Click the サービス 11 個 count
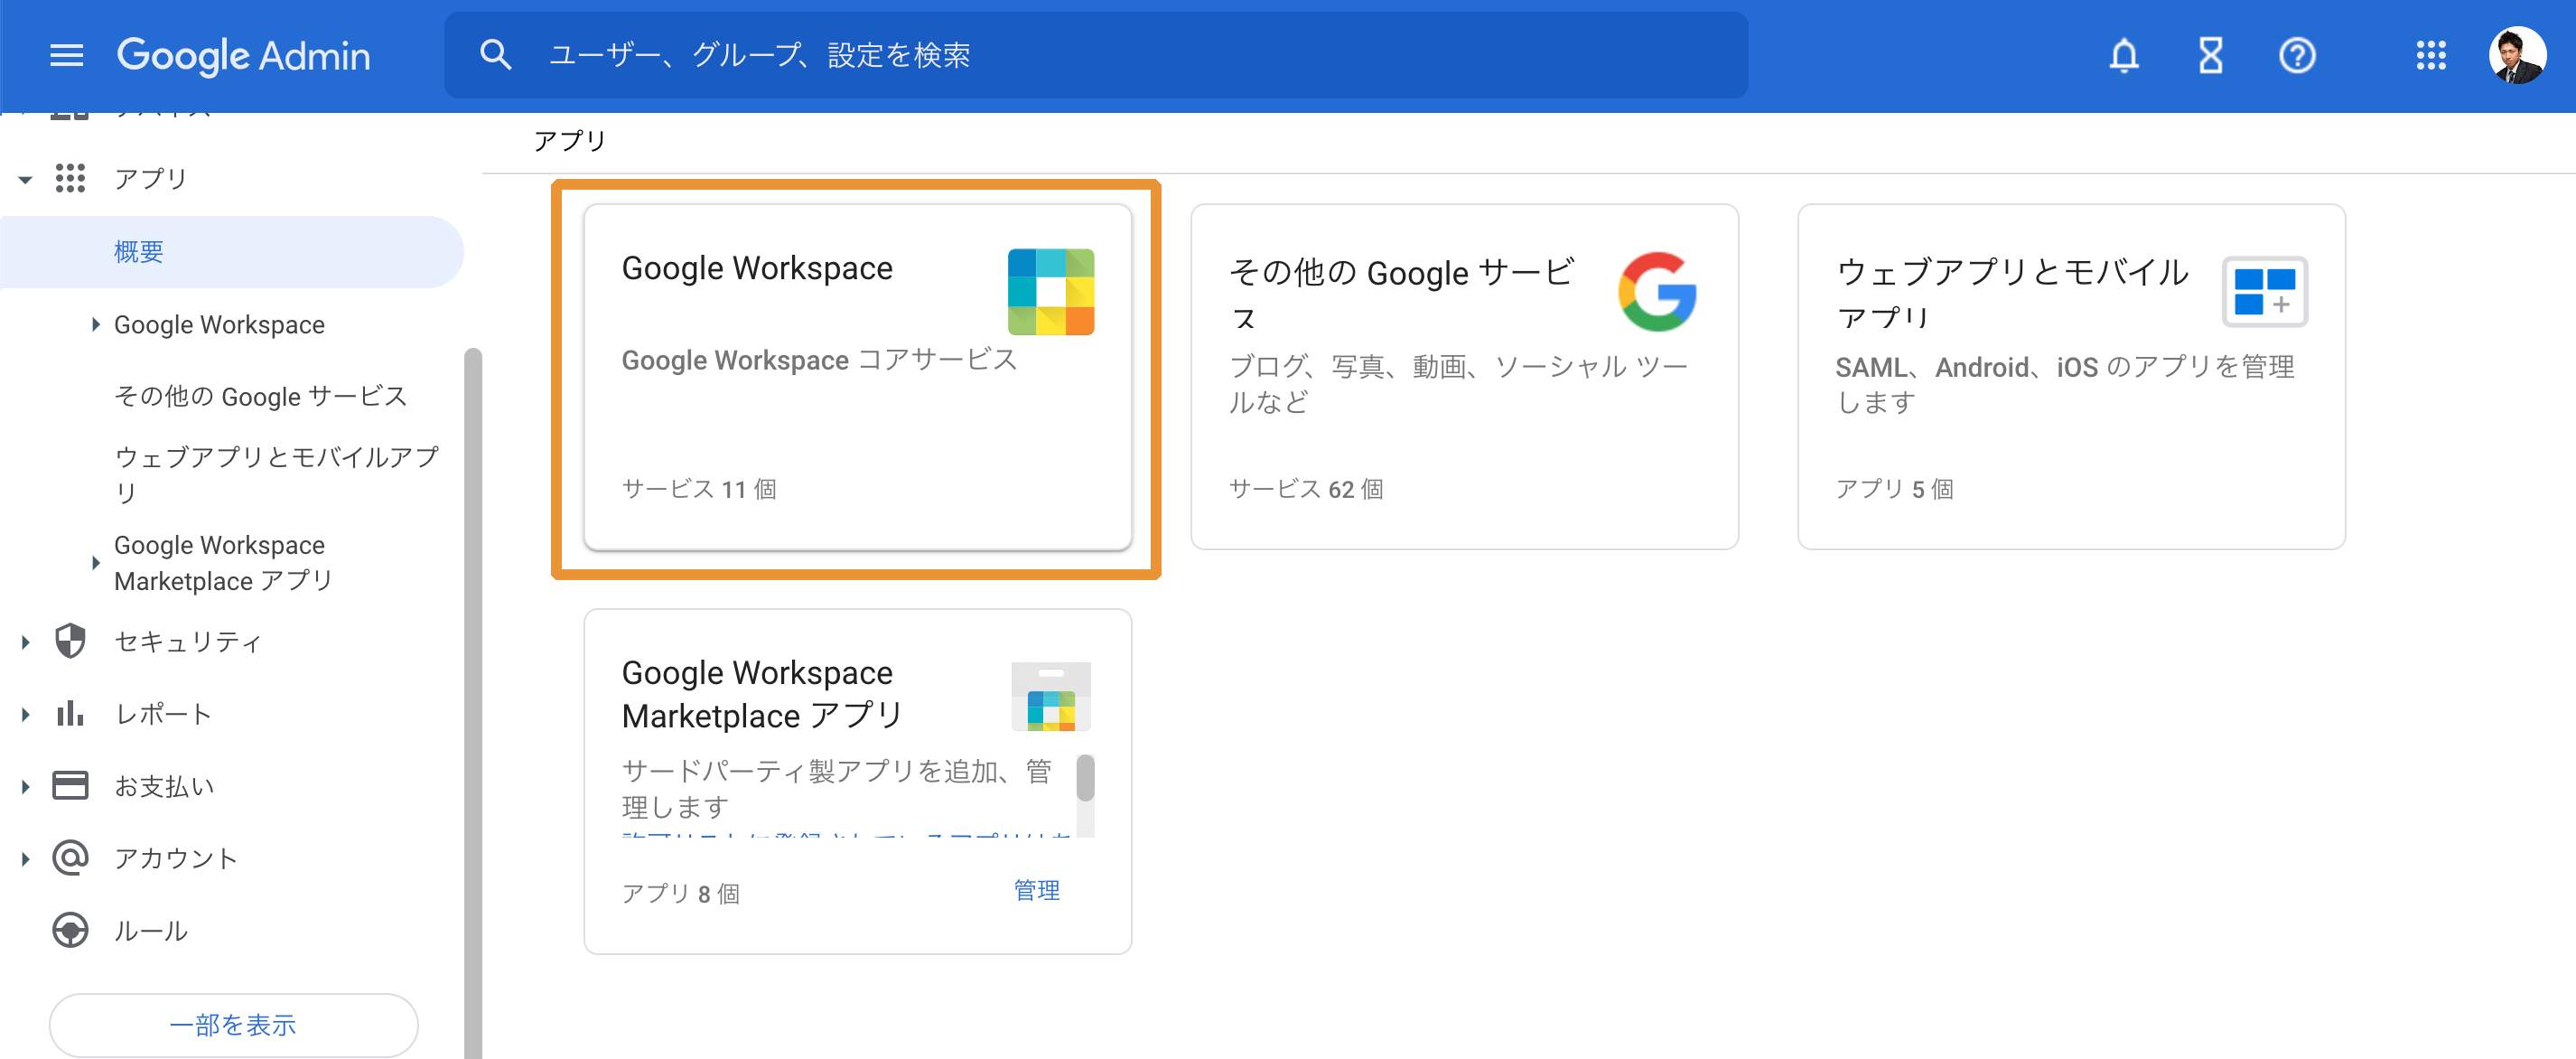Image resolution: width=2576 pixels, height=1059 pixels. point(699,489)
